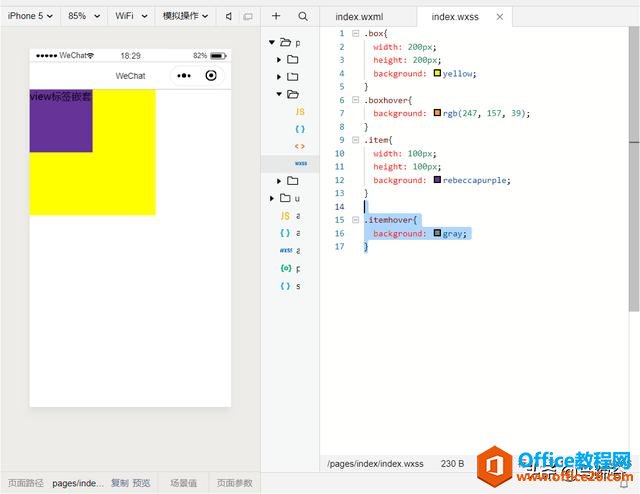This screenshot has width=640, height=494.
Task: Fold the .boxhover rule block
Action: [354, 100]
